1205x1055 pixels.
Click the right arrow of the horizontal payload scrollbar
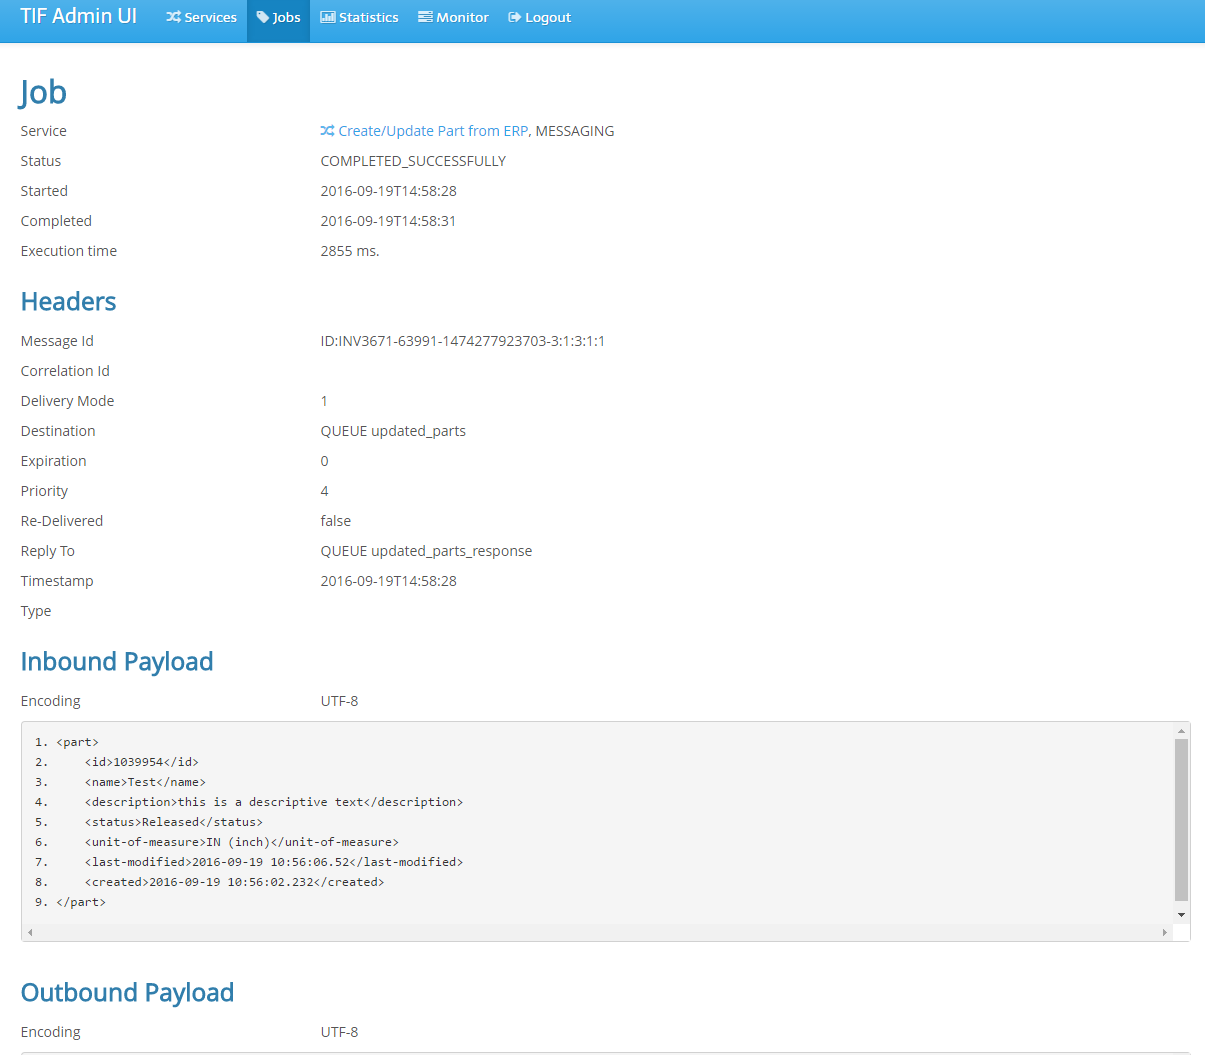click(1164, 931)
